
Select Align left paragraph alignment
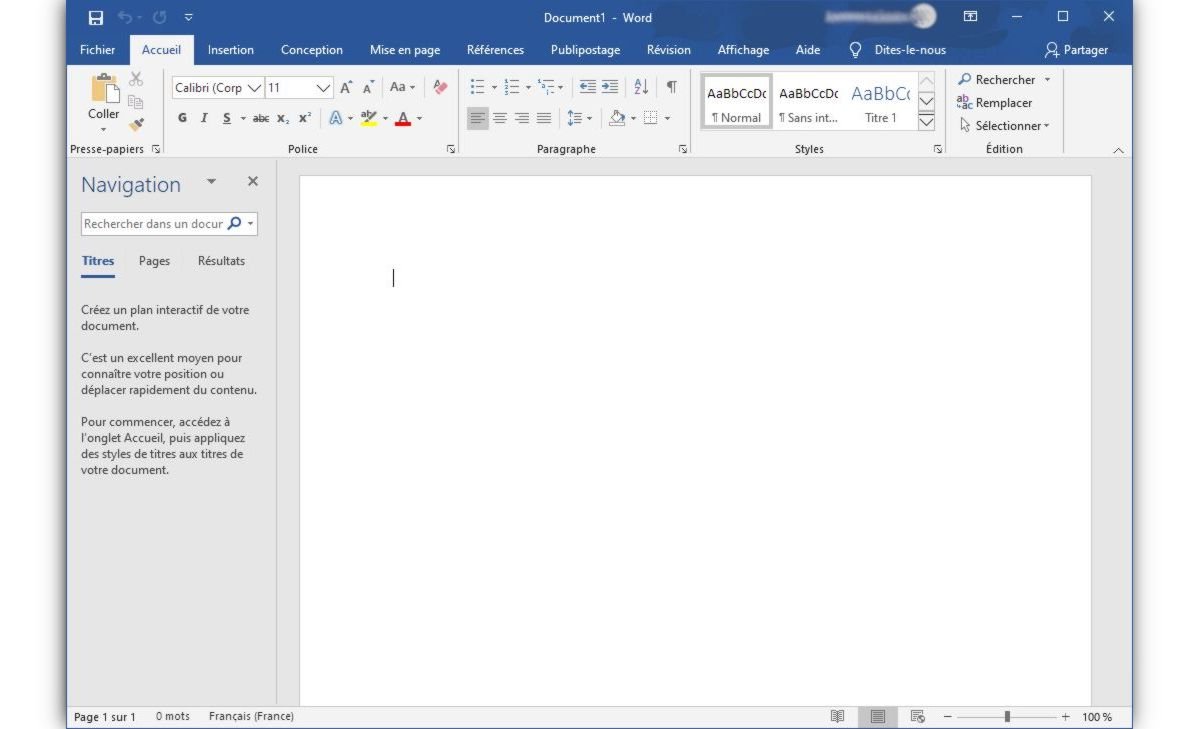478,118
